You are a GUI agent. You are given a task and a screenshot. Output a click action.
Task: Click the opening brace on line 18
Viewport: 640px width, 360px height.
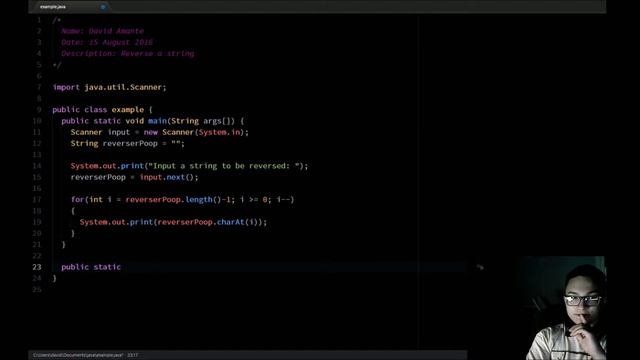point(73,211)
